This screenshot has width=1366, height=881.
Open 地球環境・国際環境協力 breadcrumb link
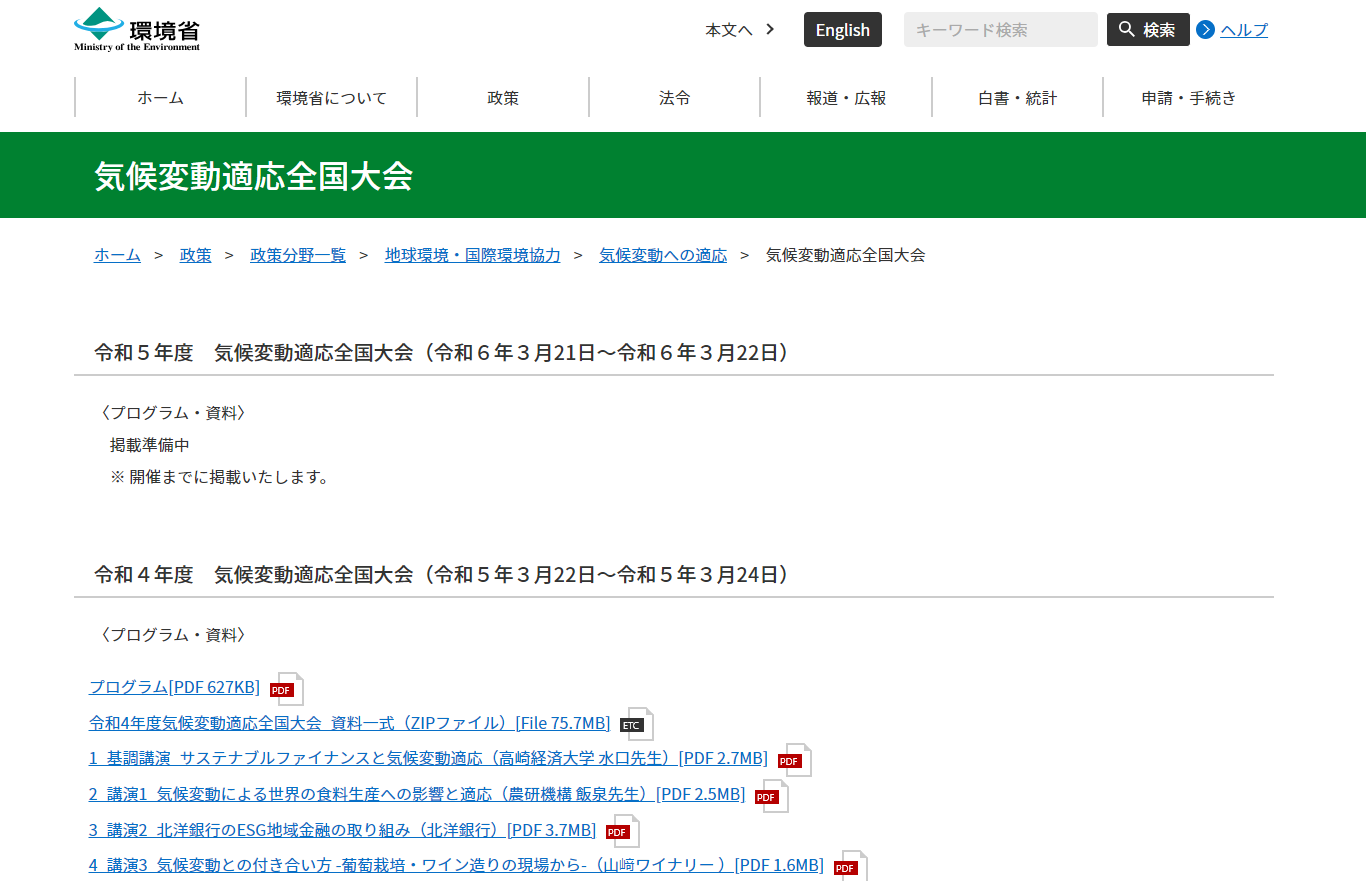(472, 255)
